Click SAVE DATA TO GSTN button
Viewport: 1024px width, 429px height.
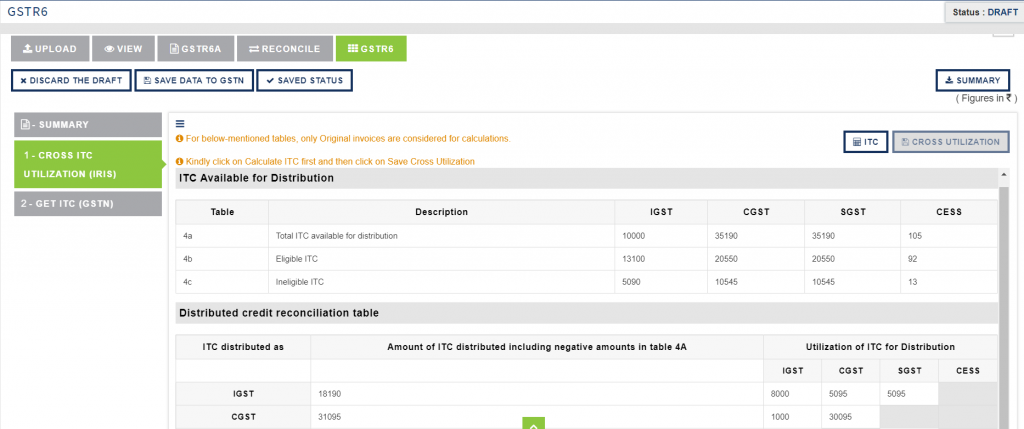pyautogui.click(x=194, y=80)
